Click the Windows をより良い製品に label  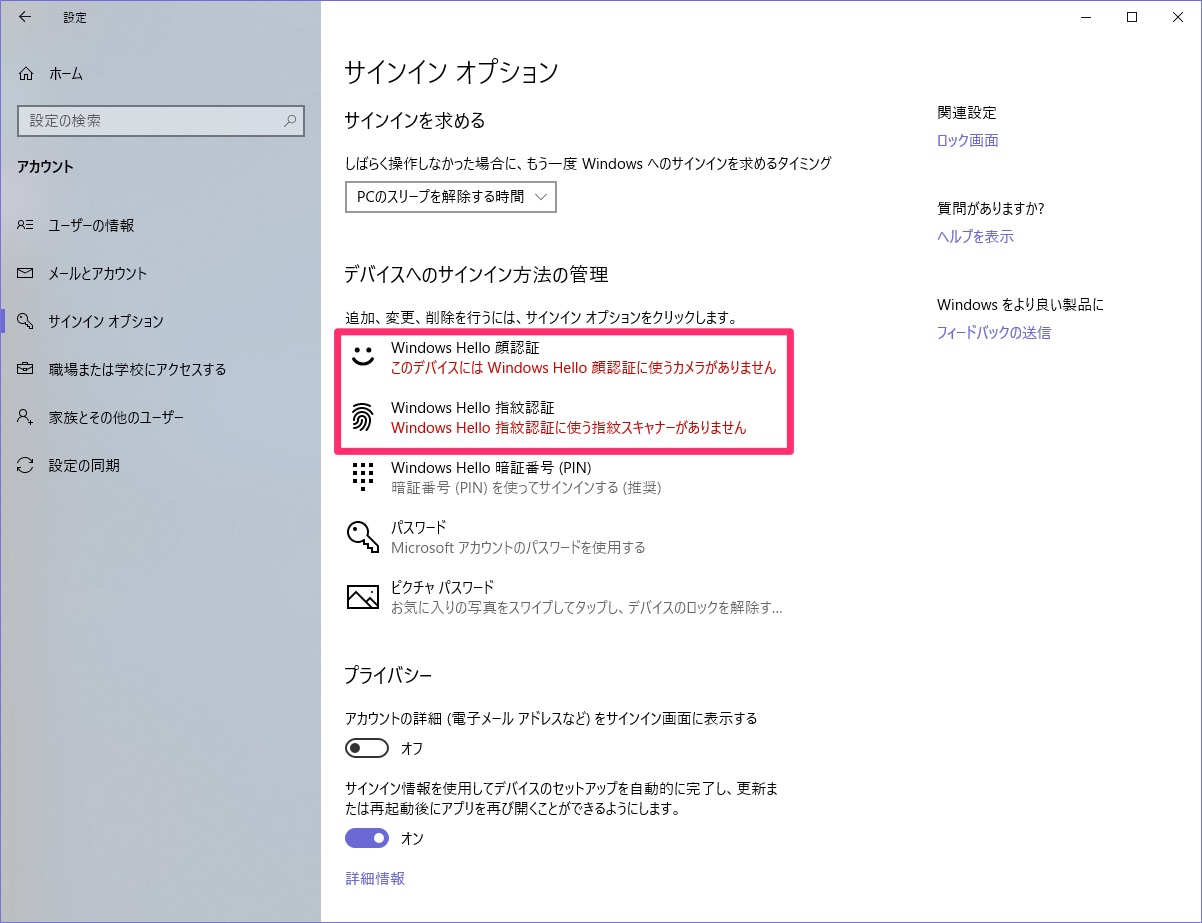coord(1020,305)
